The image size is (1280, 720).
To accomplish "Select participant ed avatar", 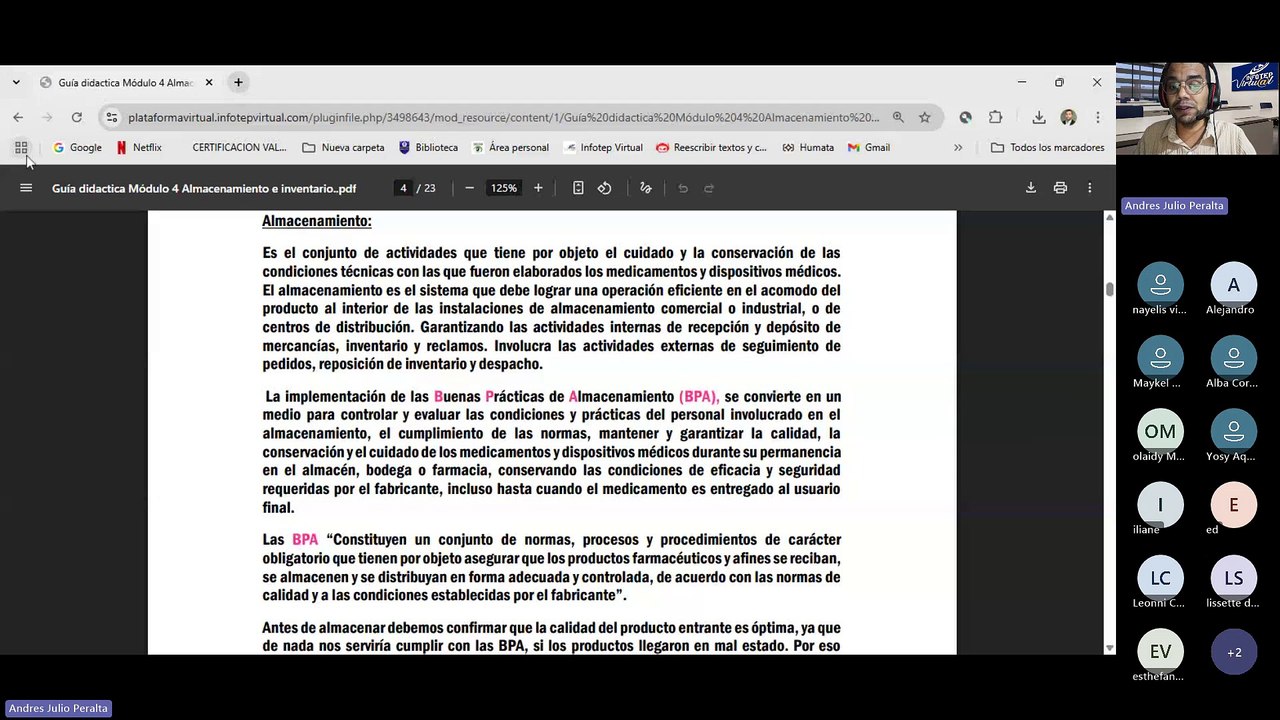I will (1234, 505).
